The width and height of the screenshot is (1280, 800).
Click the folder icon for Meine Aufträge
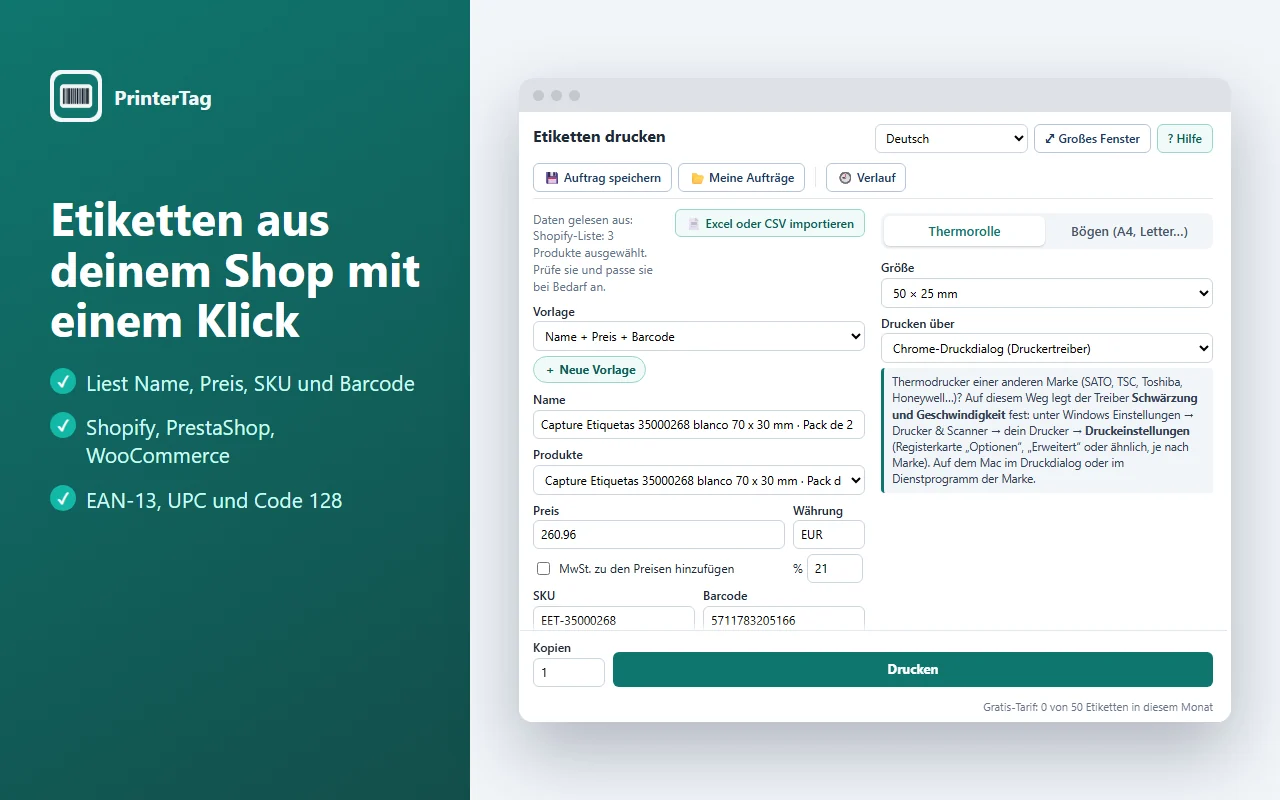[697, 178]
